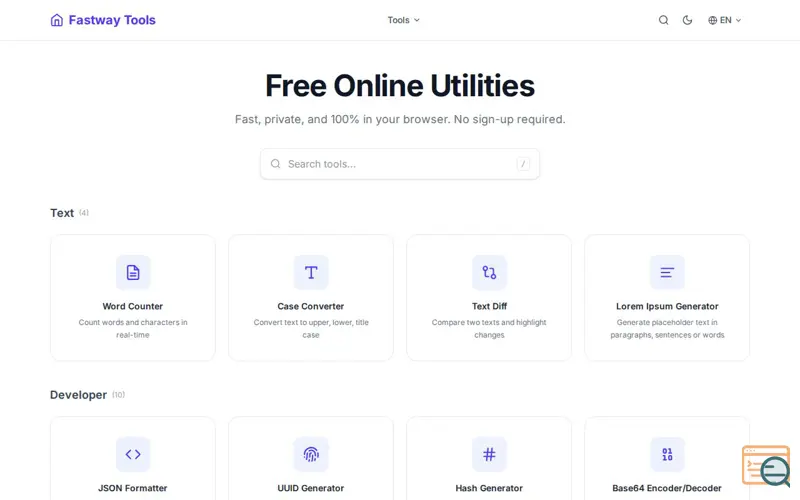Expand the Tools dropdown menu
The image size is (800, 500).
(403, 20)
